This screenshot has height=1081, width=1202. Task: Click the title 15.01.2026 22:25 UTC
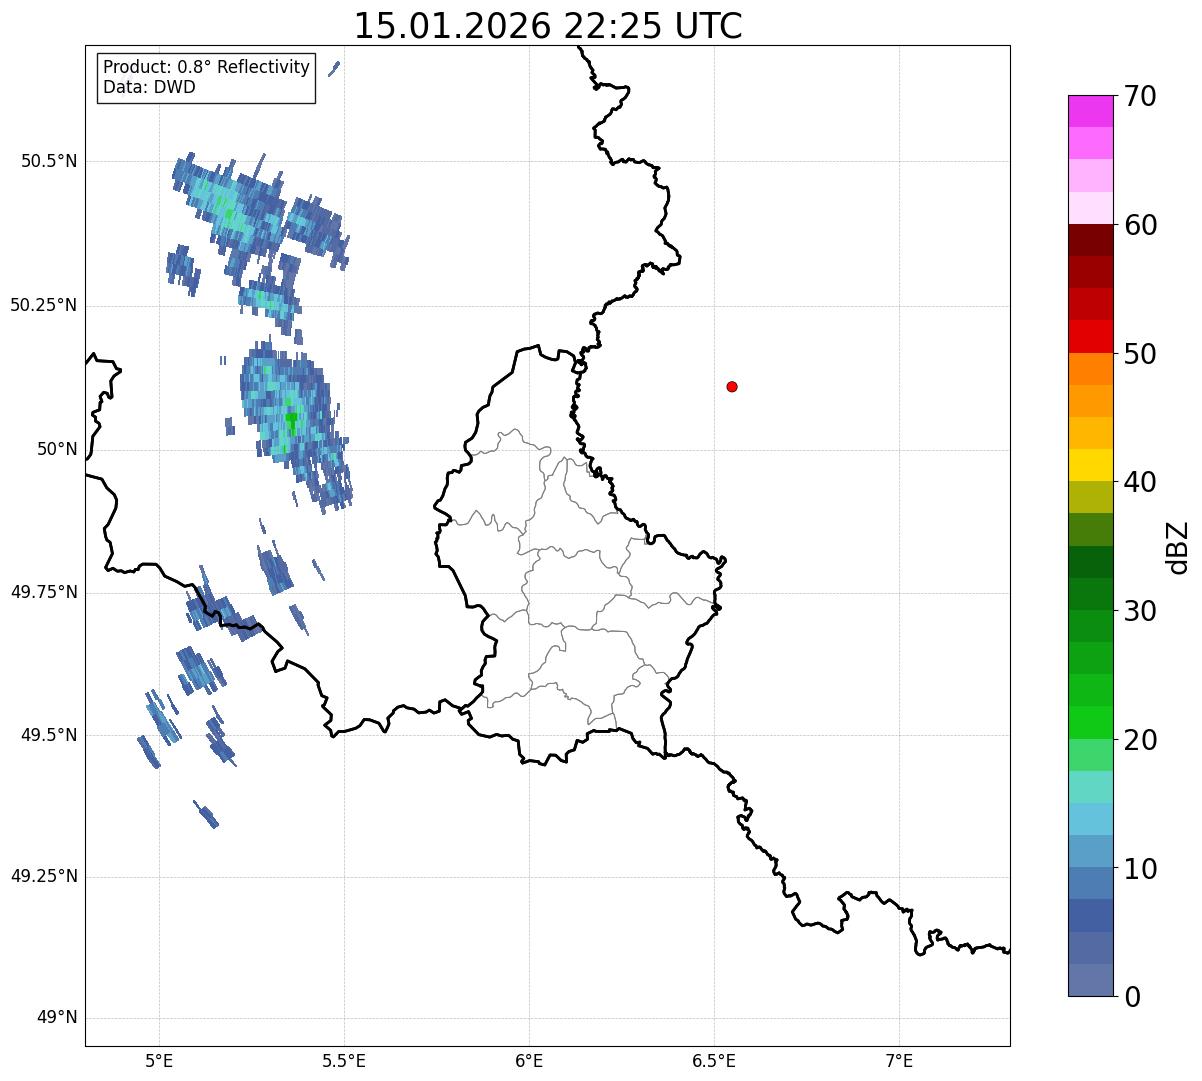548,26
